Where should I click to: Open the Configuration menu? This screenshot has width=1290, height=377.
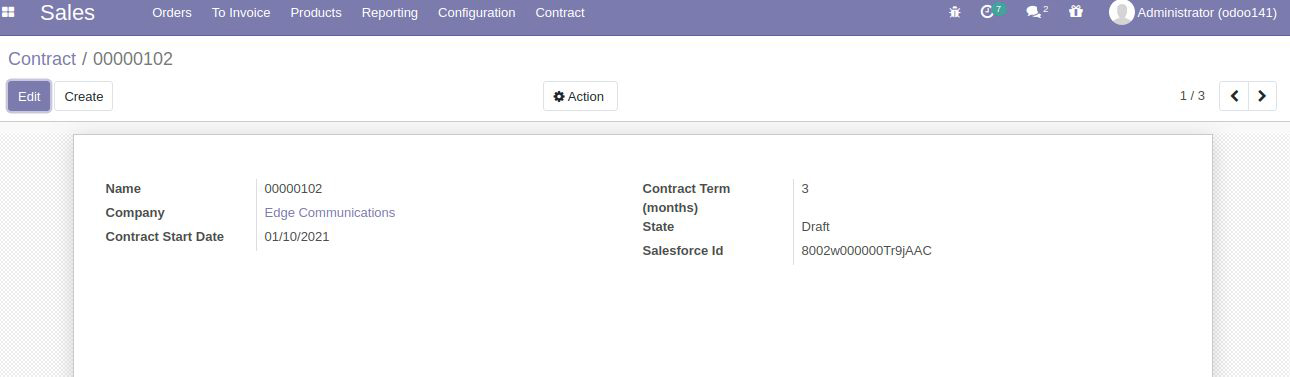477,12
